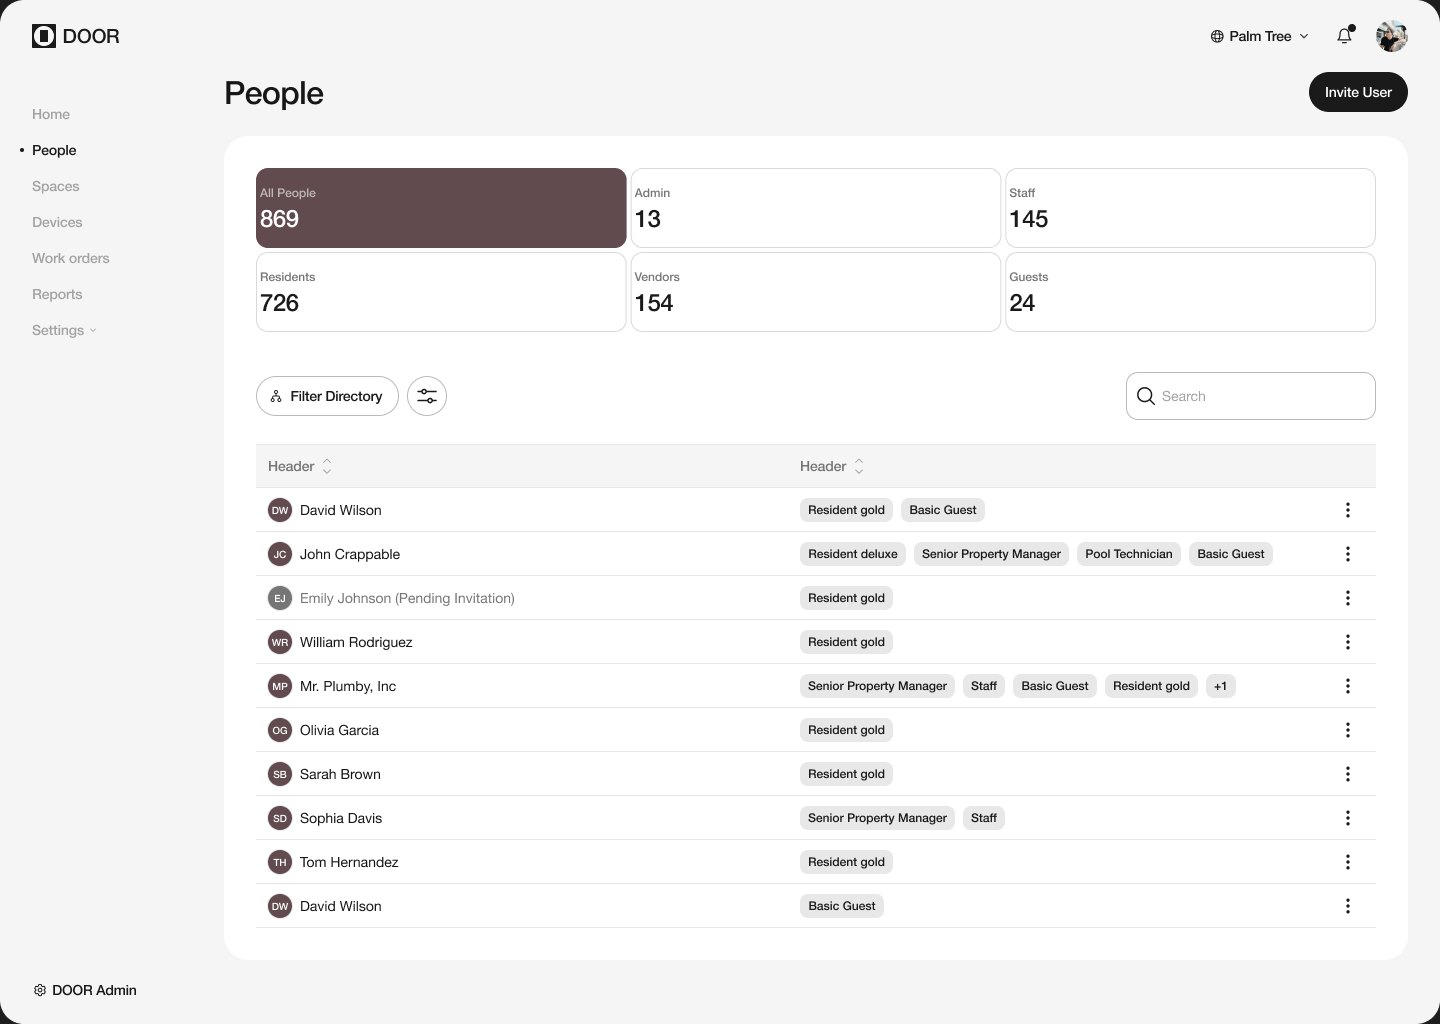Open Devices in sidebar
The image size is (1440, 1024).
(57, 222)
